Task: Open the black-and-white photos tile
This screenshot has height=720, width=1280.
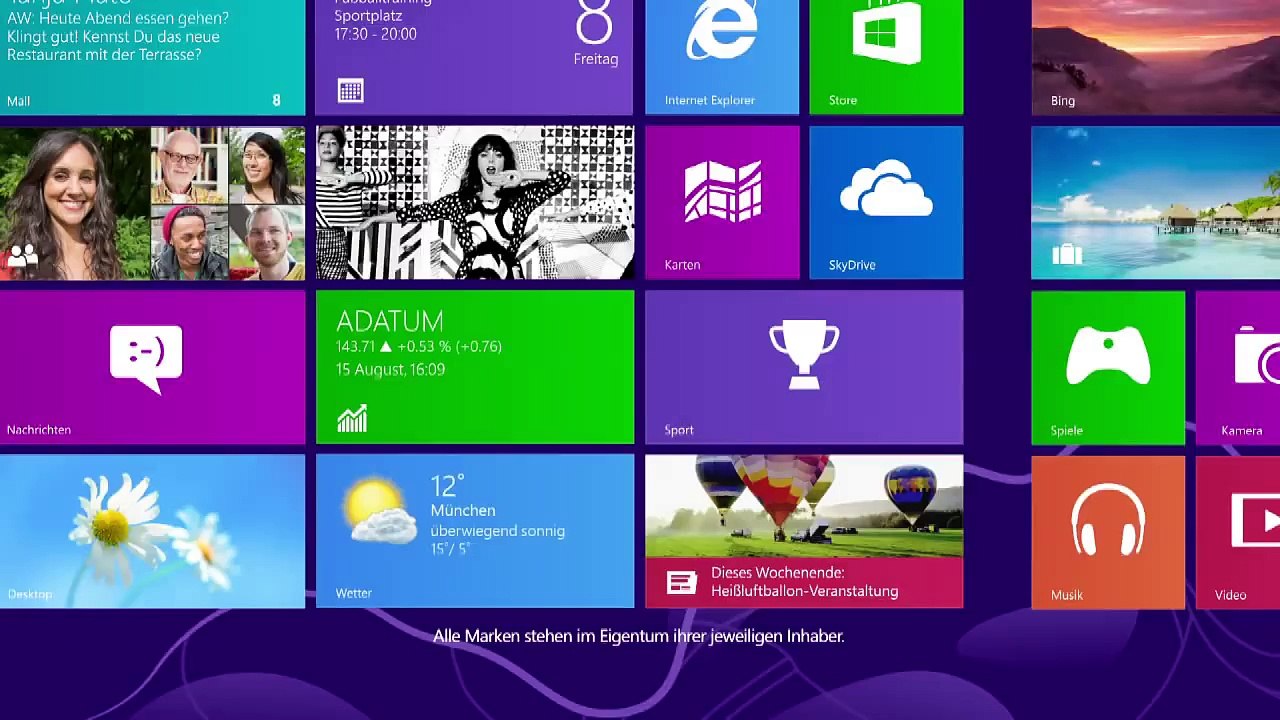Action: [475, 202]
